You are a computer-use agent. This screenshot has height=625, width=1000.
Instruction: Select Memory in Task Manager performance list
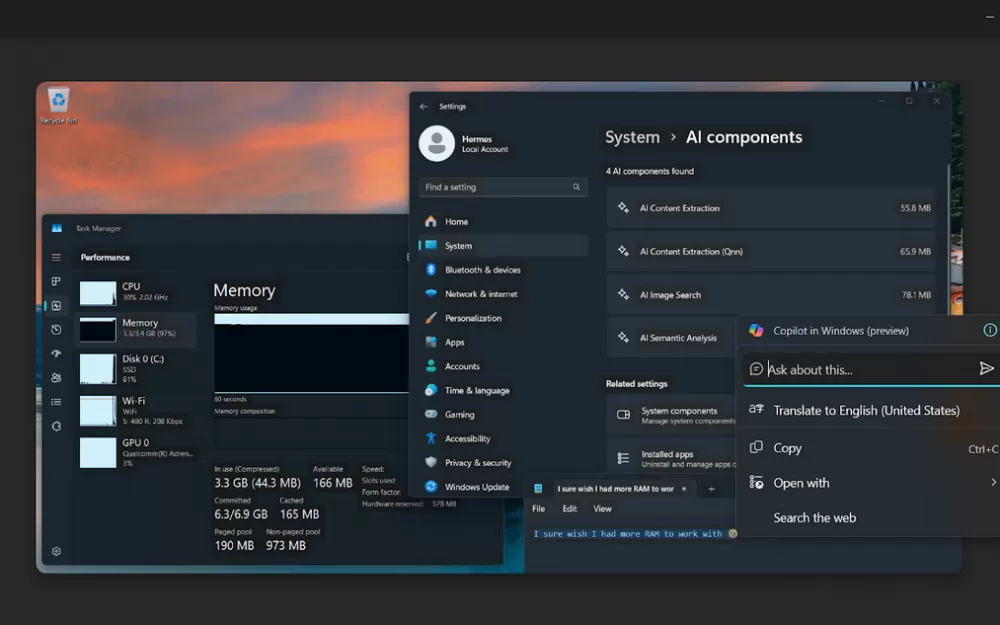point(135,330)
